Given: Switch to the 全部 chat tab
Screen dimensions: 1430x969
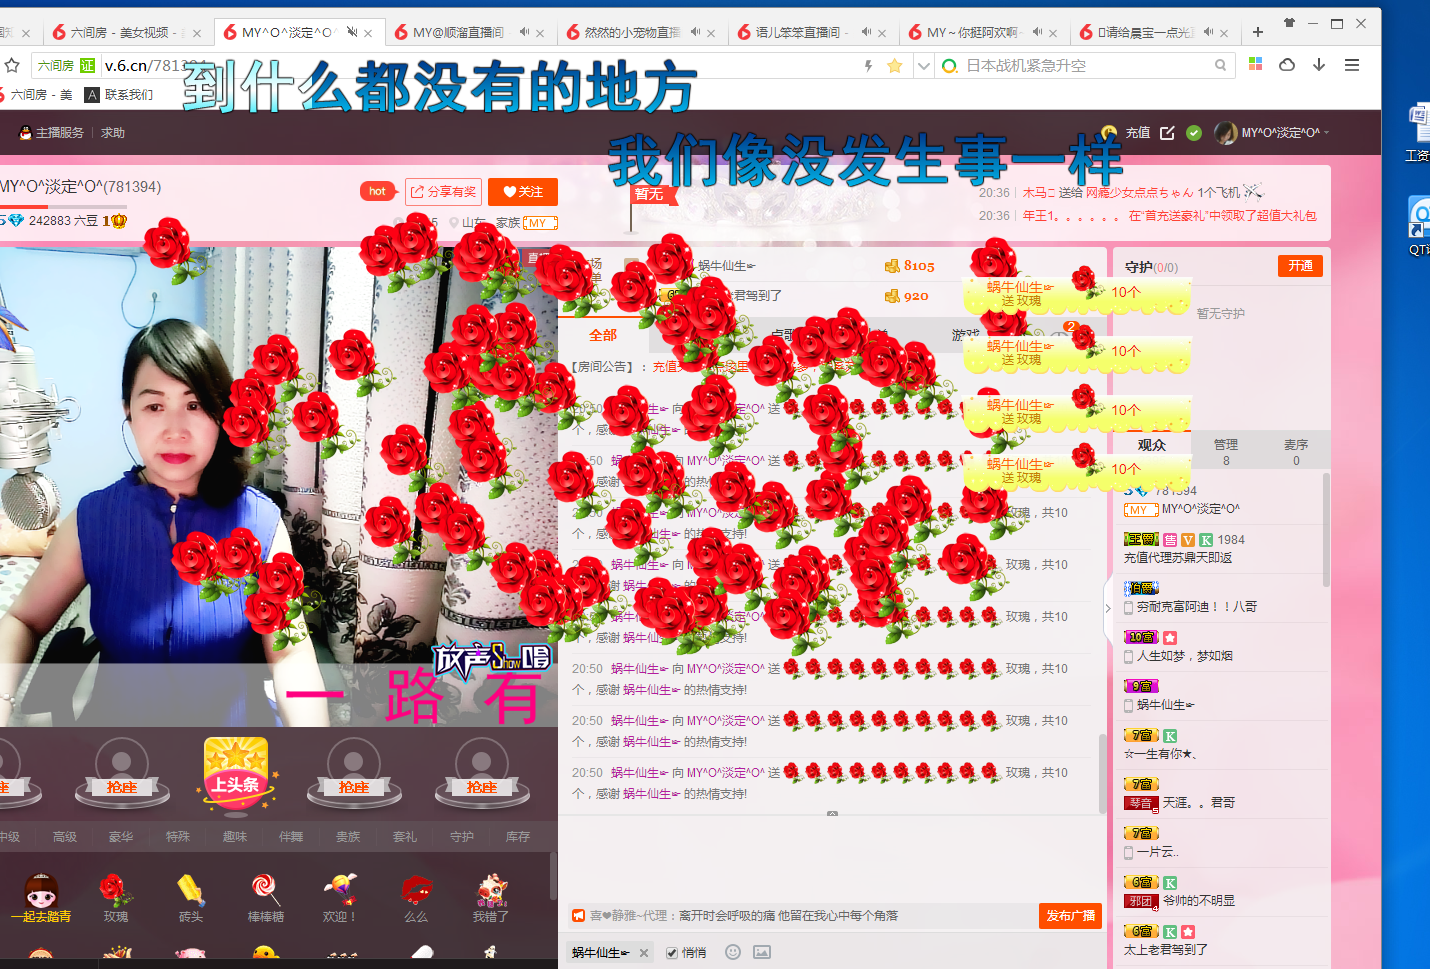Looking at the screenshot, I should coord(602,335).
